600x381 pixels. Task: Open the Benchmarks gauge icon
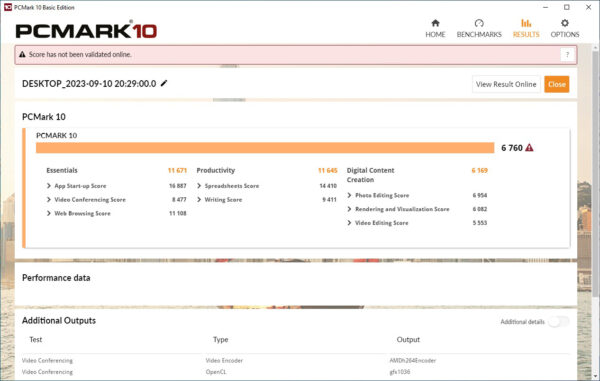[479, 23]
